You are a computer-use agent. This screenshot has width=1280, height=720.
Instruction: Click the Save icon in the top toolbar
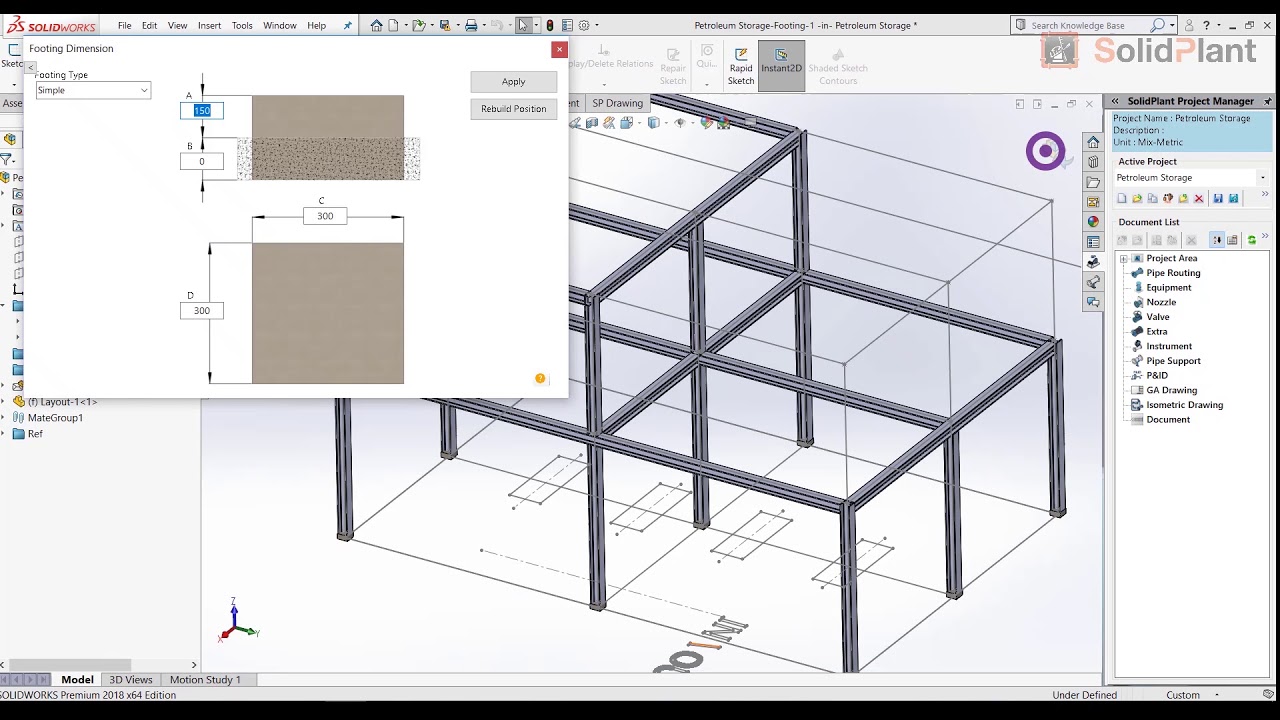point(445,25)
